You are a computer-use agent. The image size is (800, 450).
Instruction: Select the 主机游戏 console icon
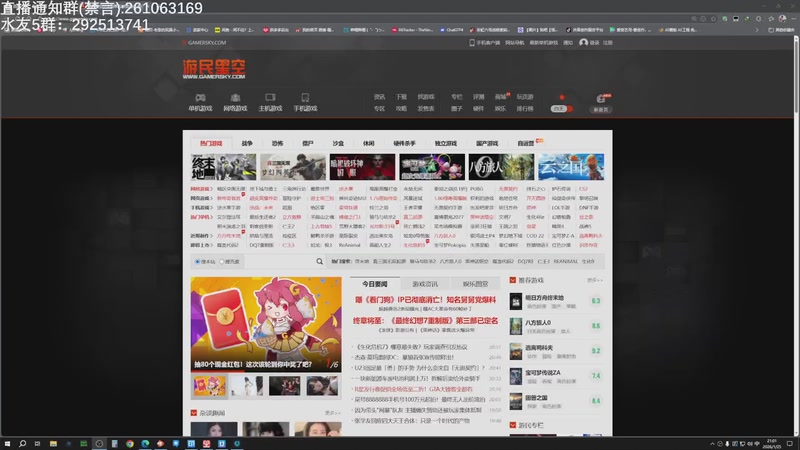click(270, 97)
